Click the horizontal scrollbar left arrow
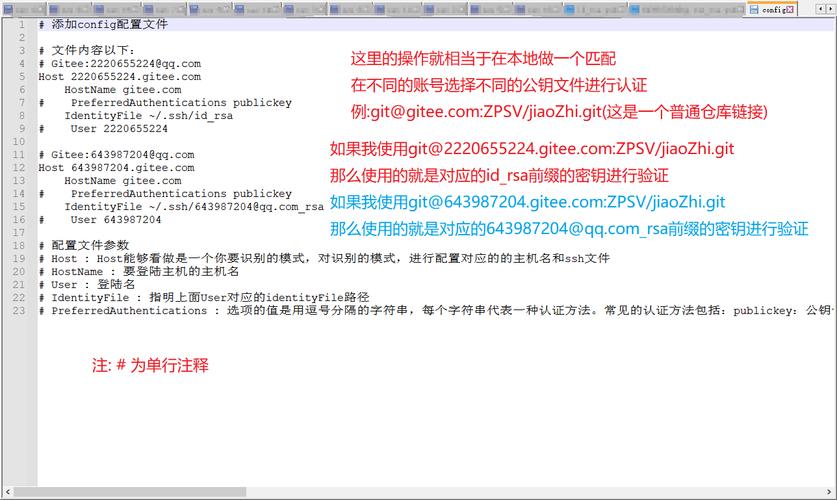The height and width of the screenshot is (500, 837). (x=7, y=491)
